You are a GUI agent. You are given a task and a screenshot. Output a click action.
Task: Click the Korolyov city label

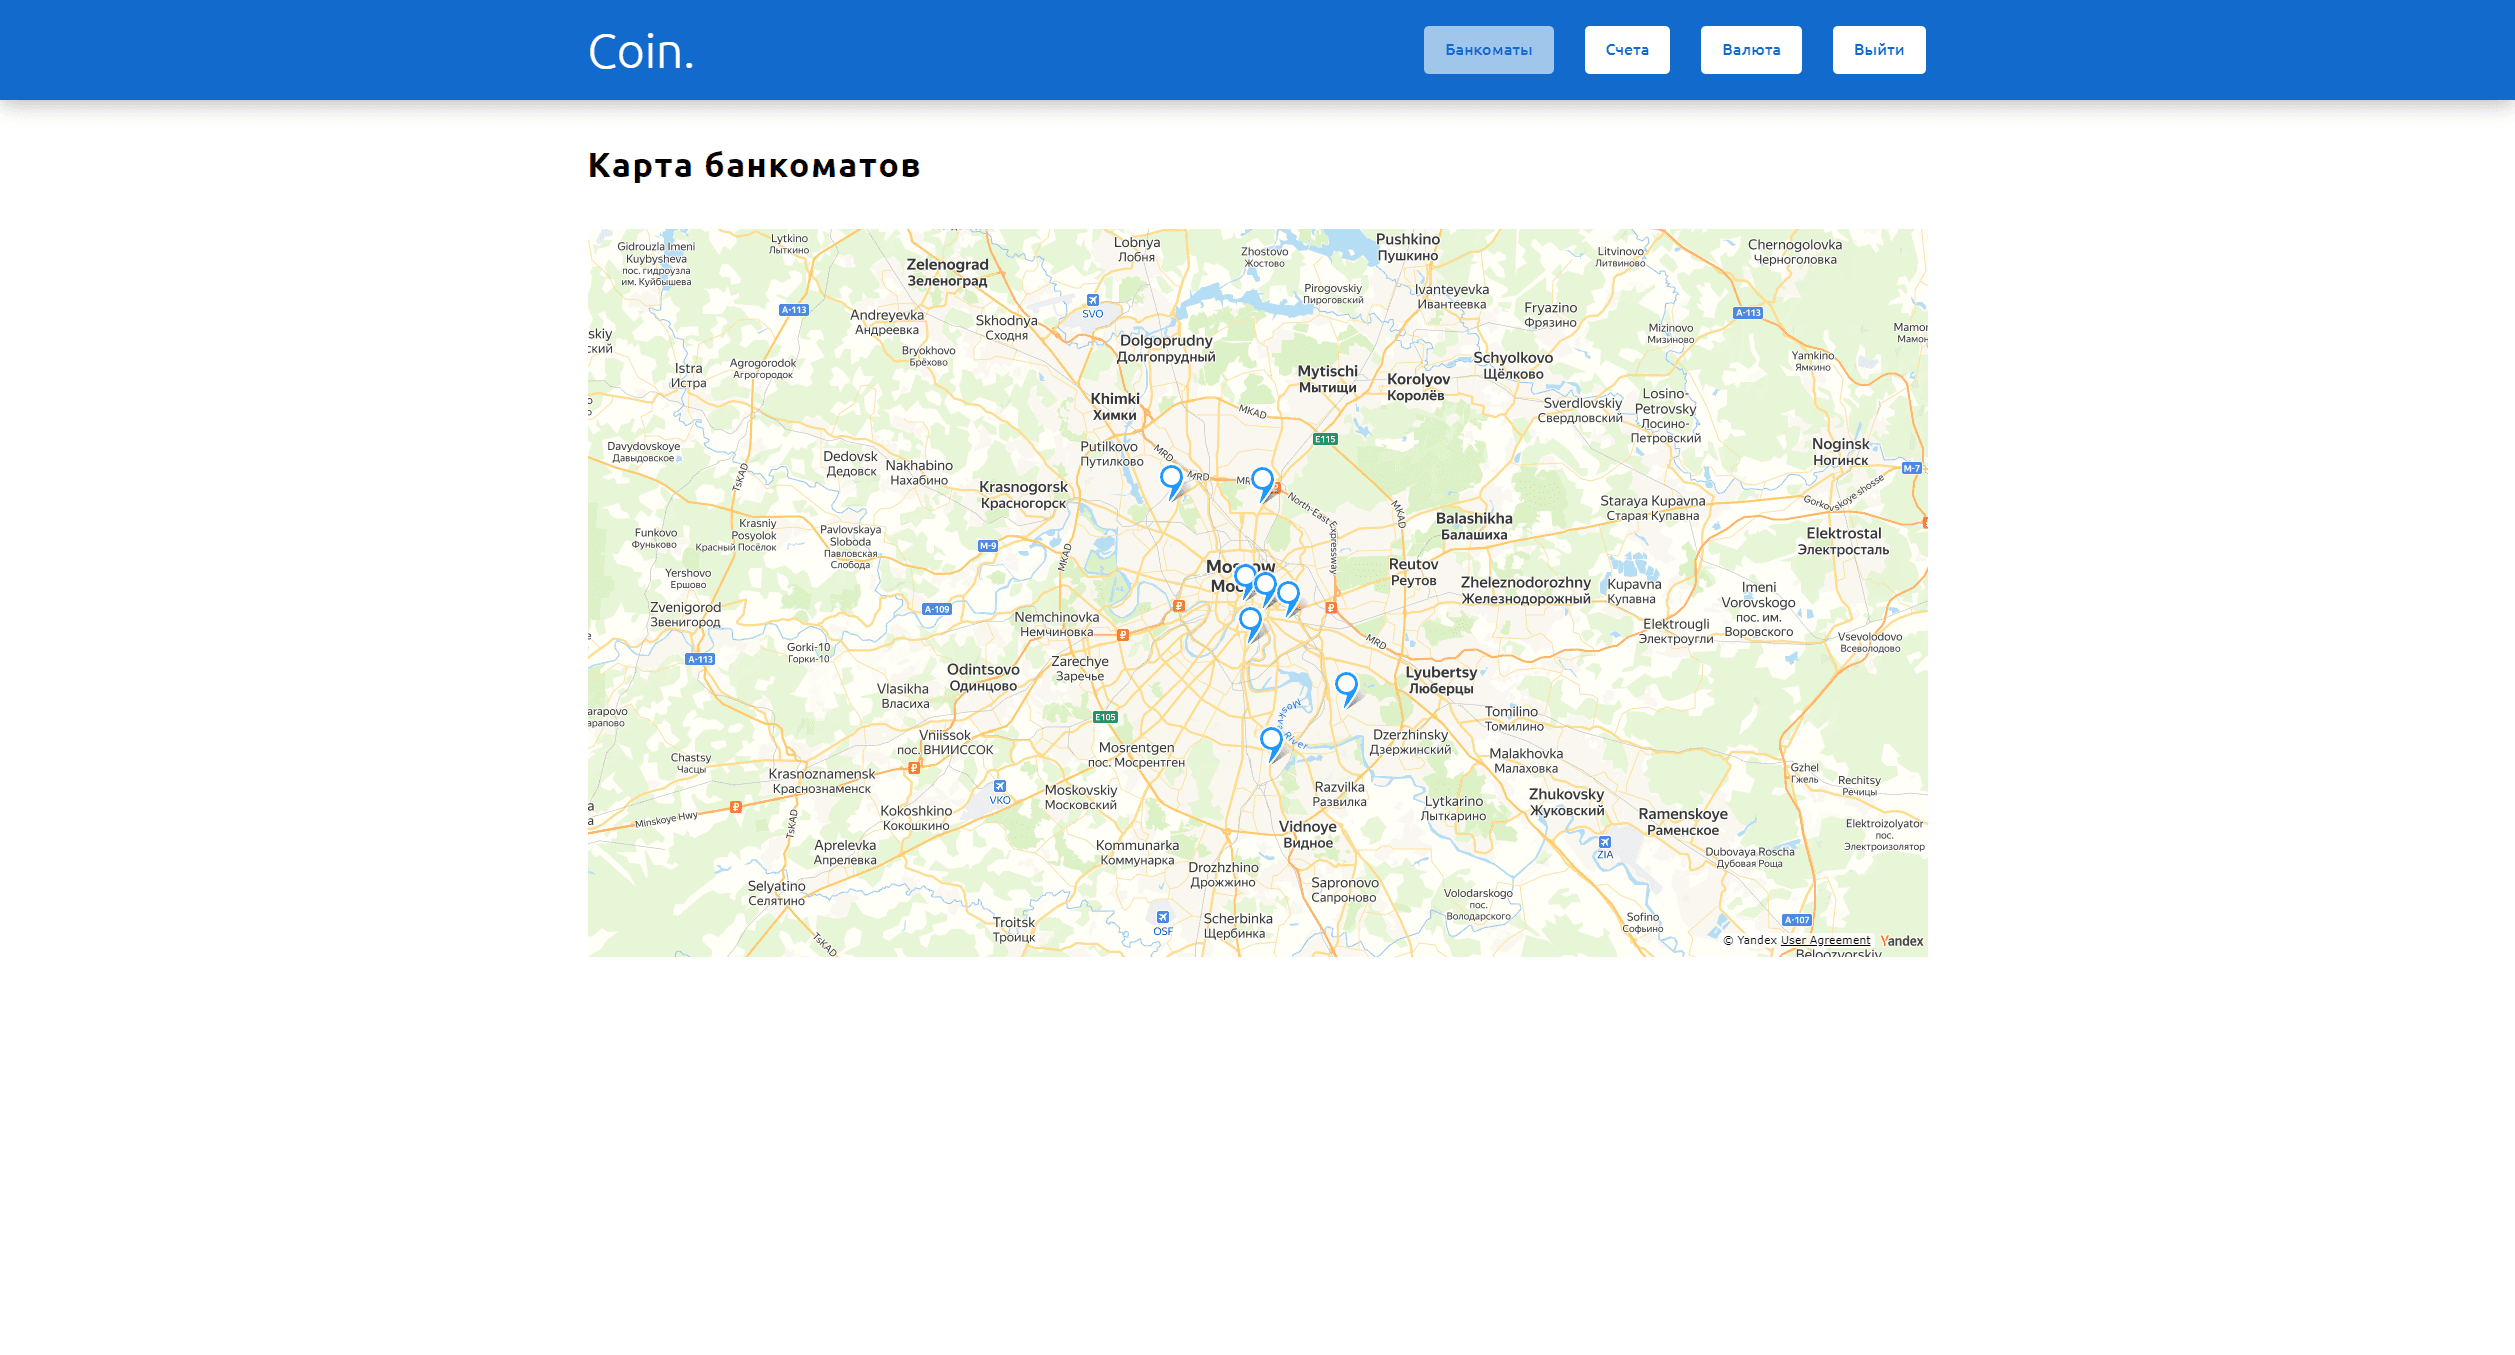tap(1418, 387)
